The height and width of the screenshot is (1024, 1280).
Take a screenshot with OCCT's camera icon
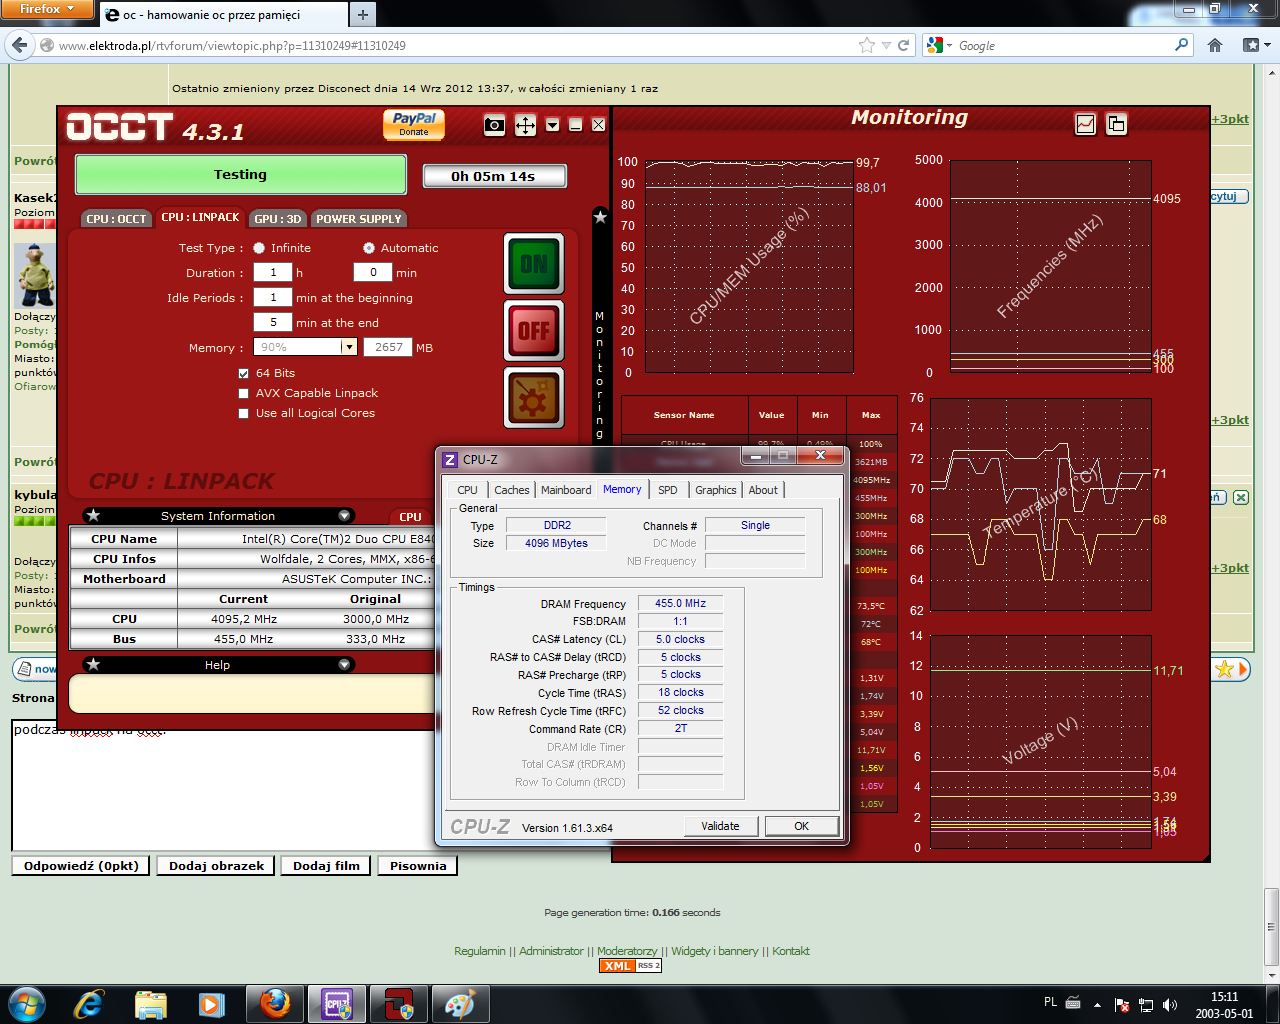pos(494,125)
